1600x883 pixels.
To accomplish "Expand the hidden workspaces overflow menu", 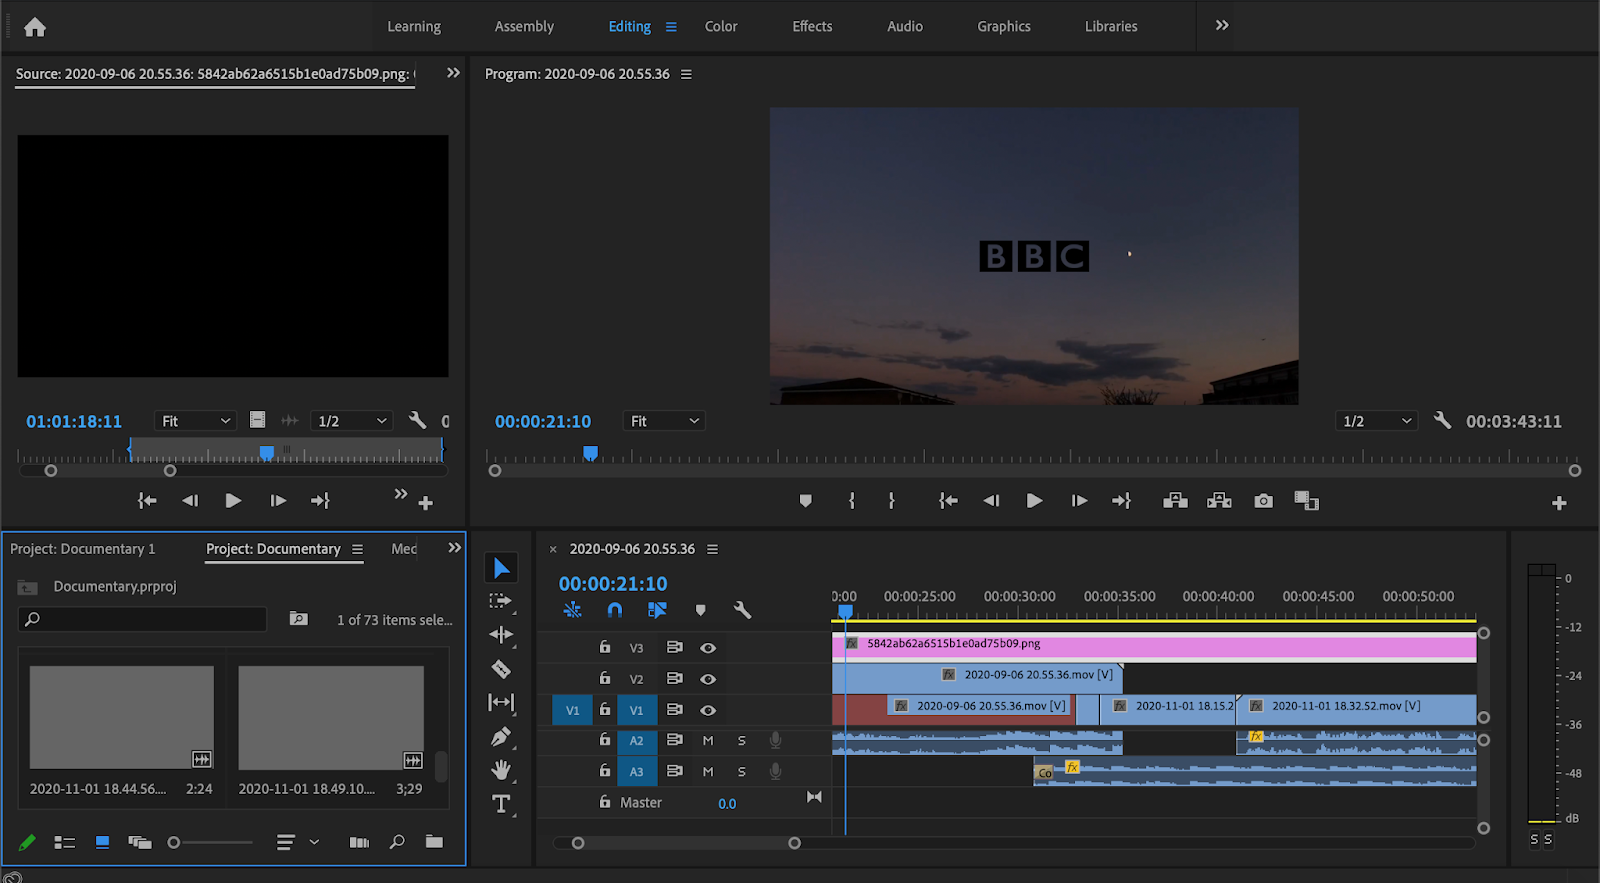I will tap(1222, 26).
